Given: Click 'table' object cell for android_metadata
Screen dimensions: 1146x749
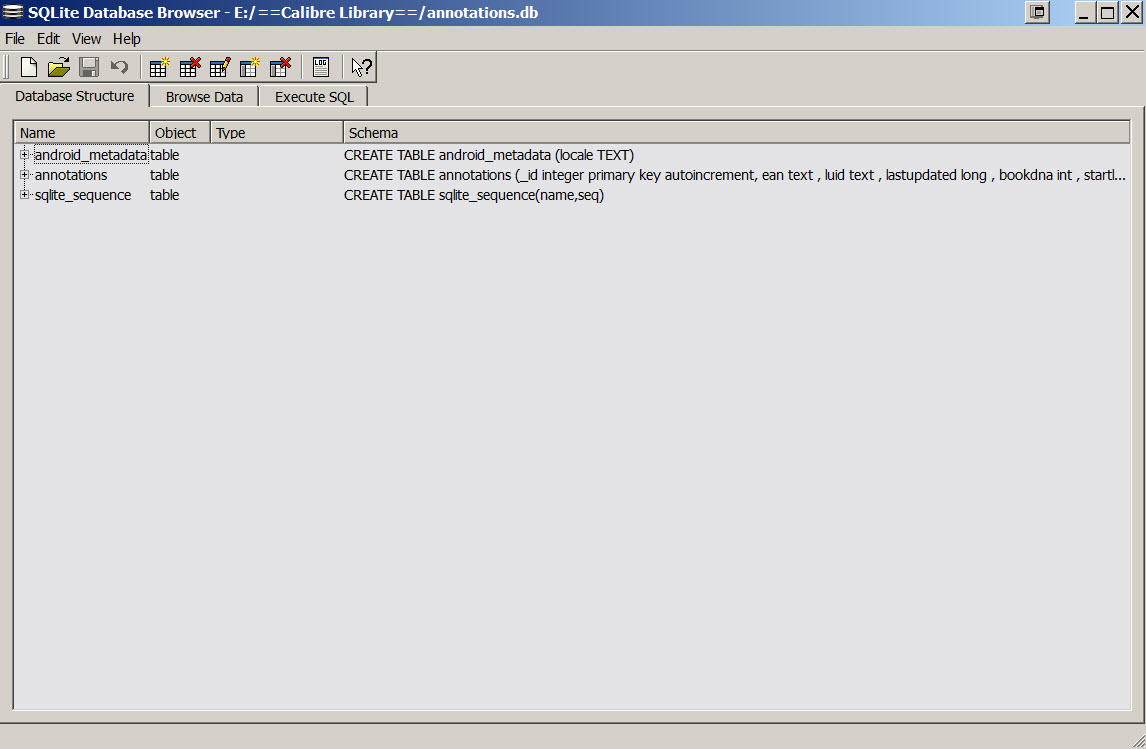Looking at the screenshot, I should click(x=164, y=155).
